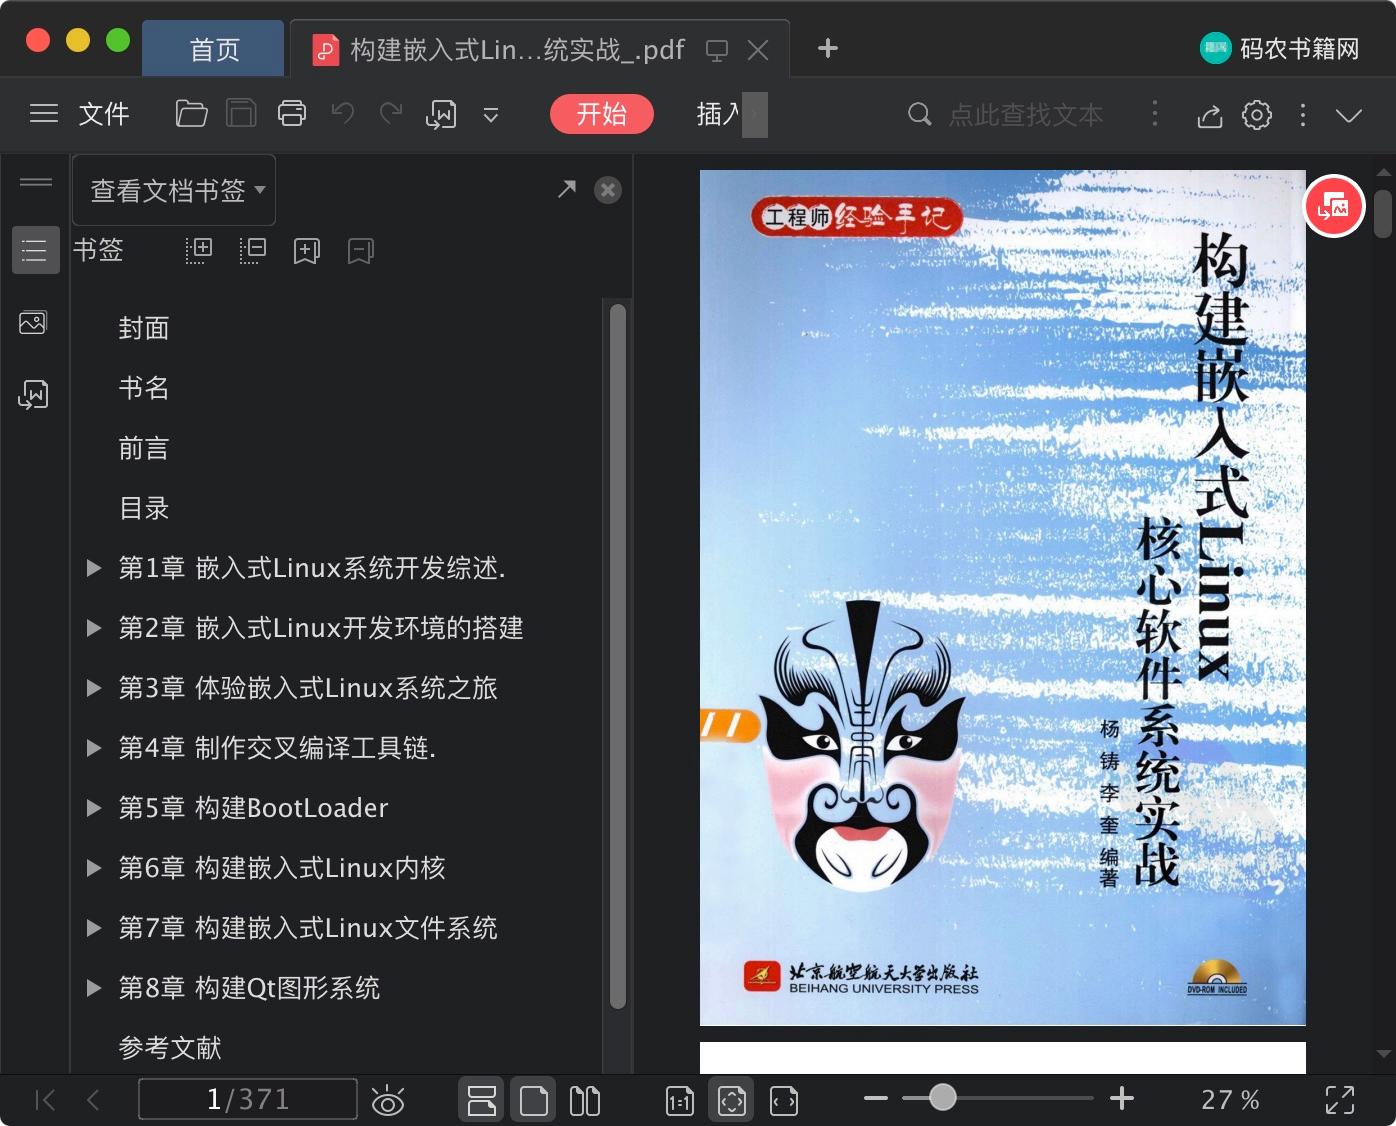Collapse ribbon with the chevron down

[1349, 115]
